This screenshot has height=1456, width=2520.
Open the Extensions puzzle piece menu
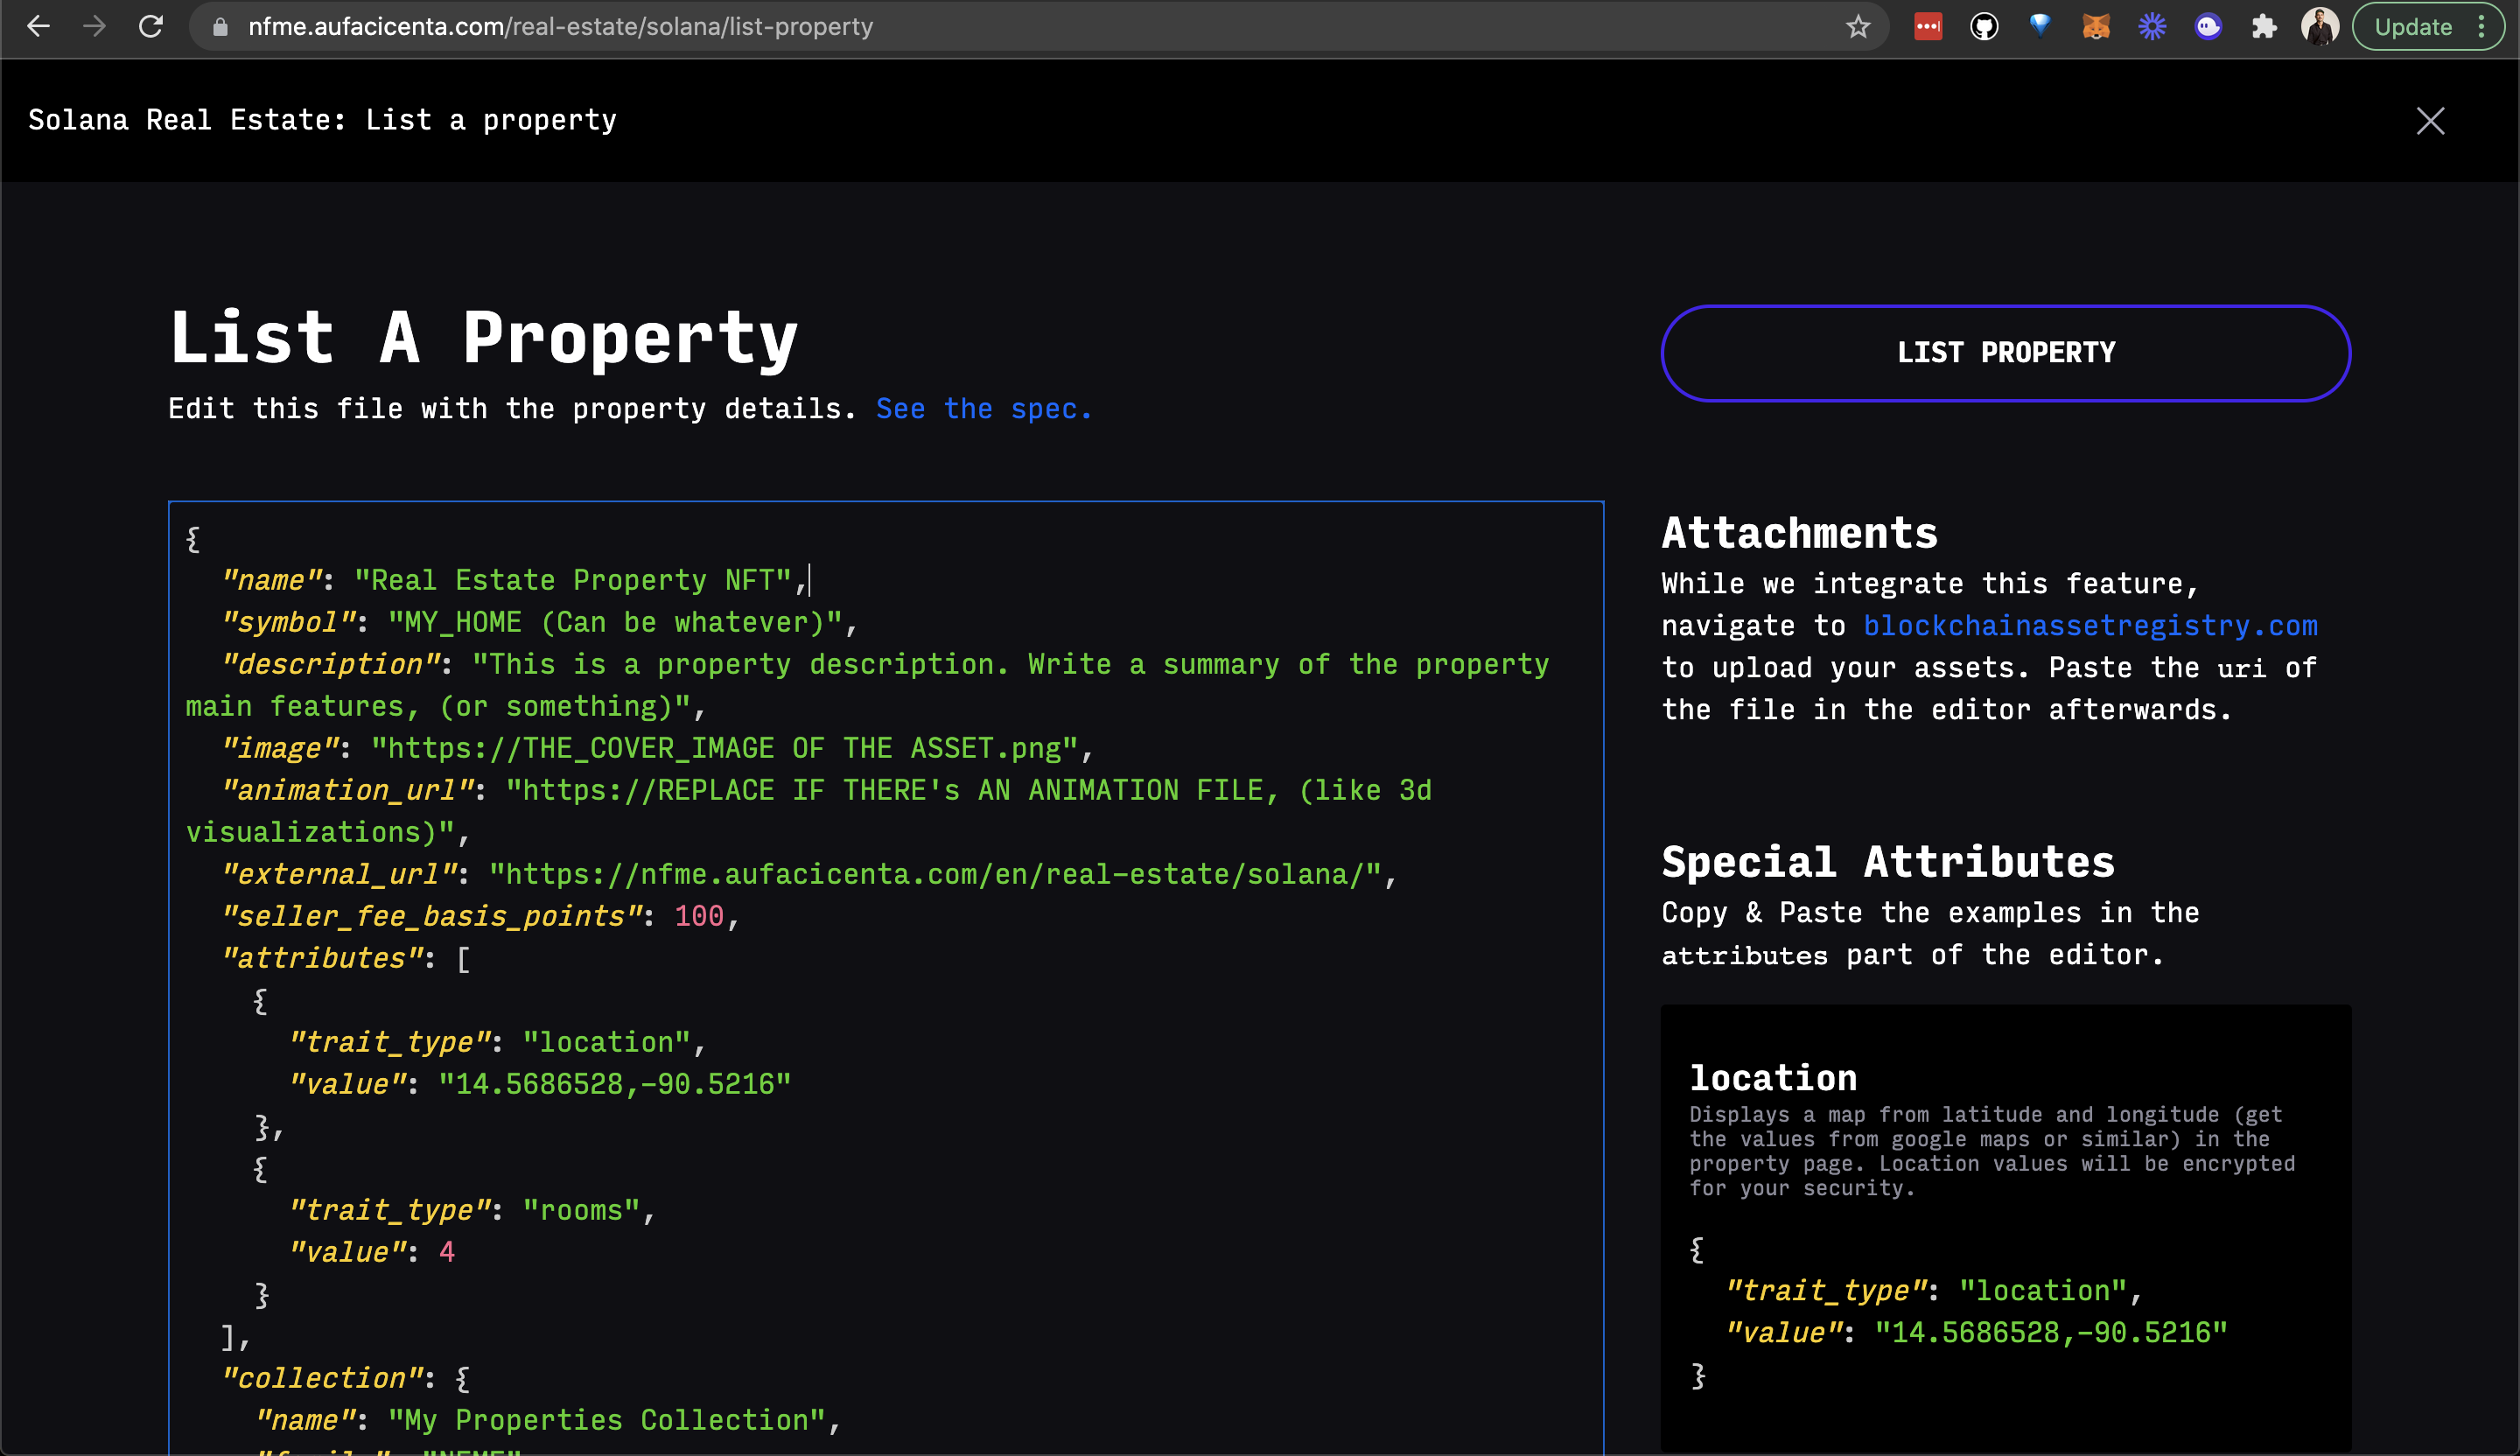(2264, 27)
